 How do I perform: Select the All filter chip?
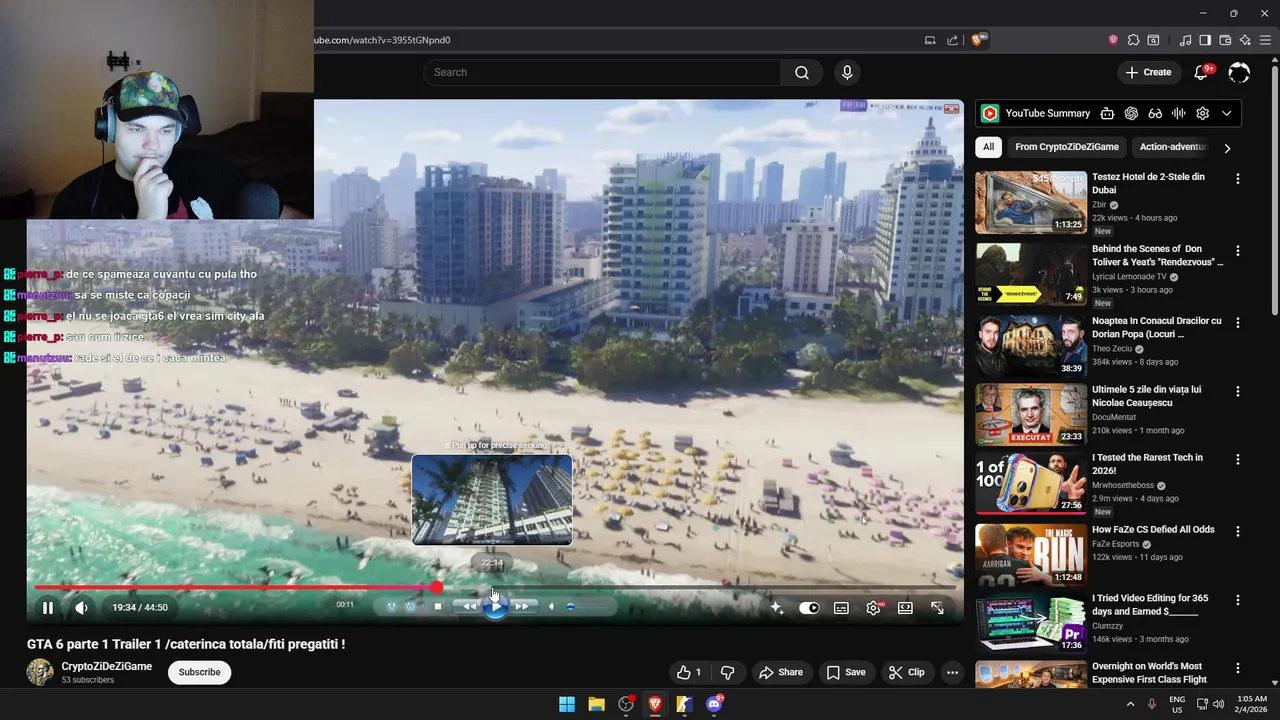[988, 147]
